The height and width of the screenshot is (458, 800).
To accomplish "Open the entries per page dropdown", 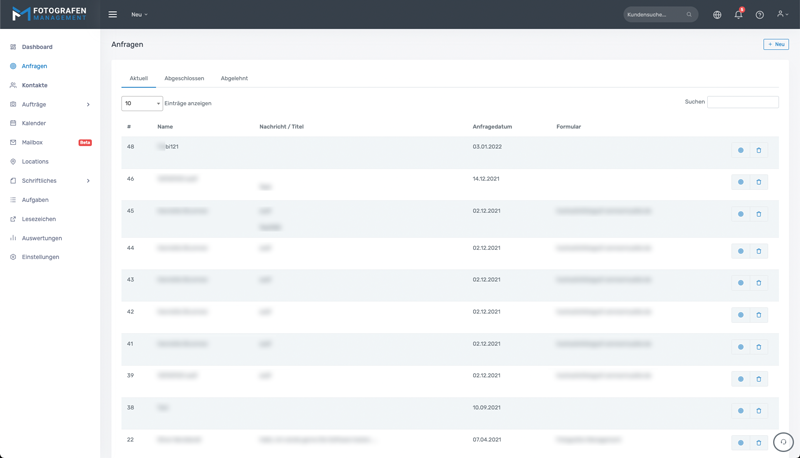I will coord(141,103).
